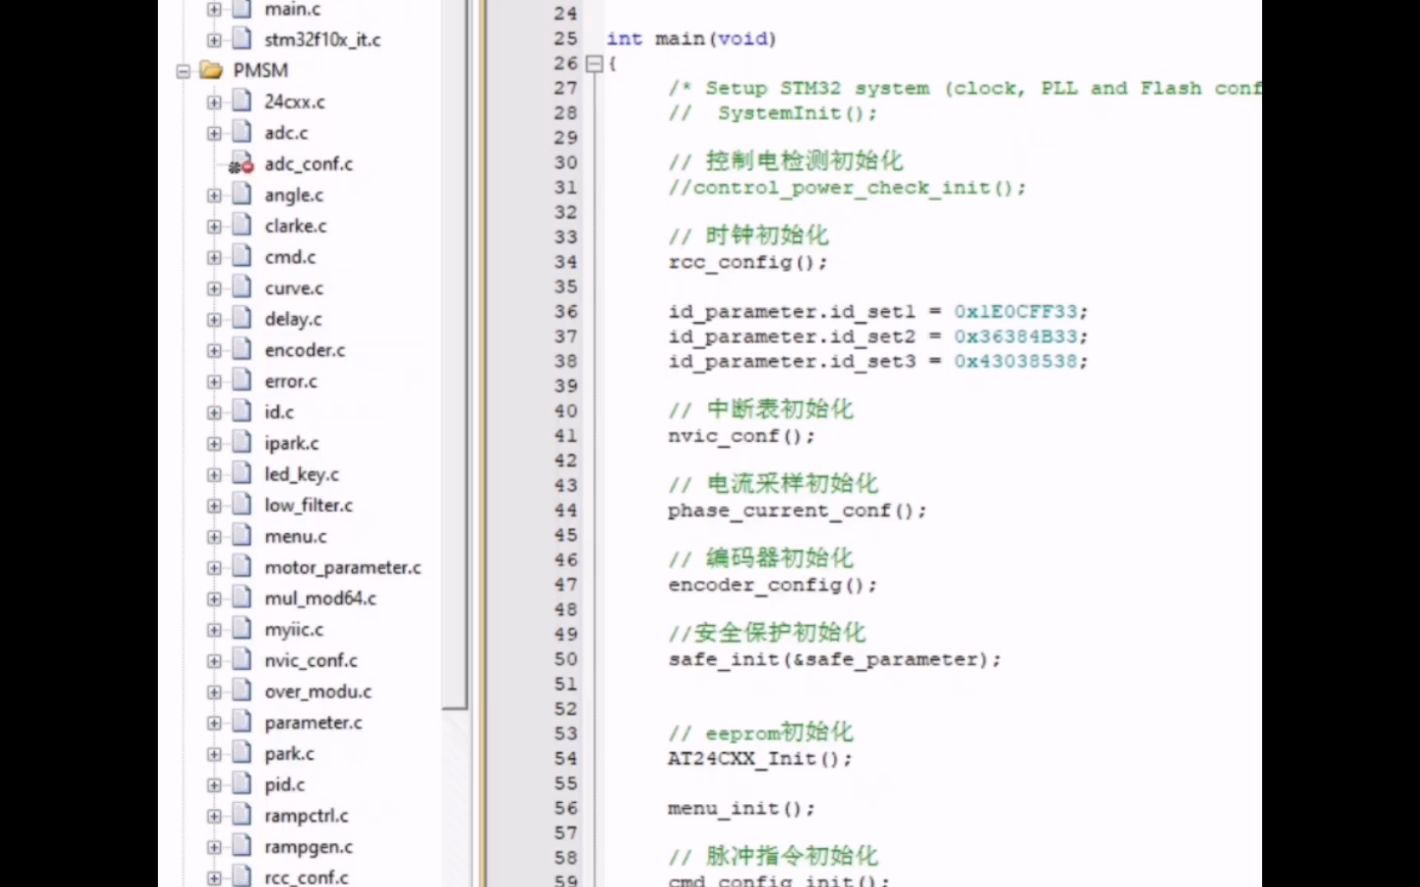Click the value 0x43038538

[1016, 361]
